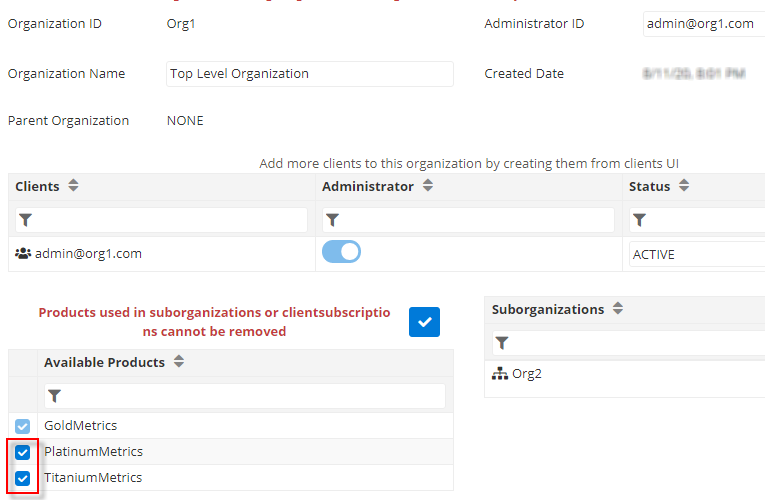Click the filter icon under Suborganizations
The width and height of the screenshot is (765, 500).
click(502, 343)
